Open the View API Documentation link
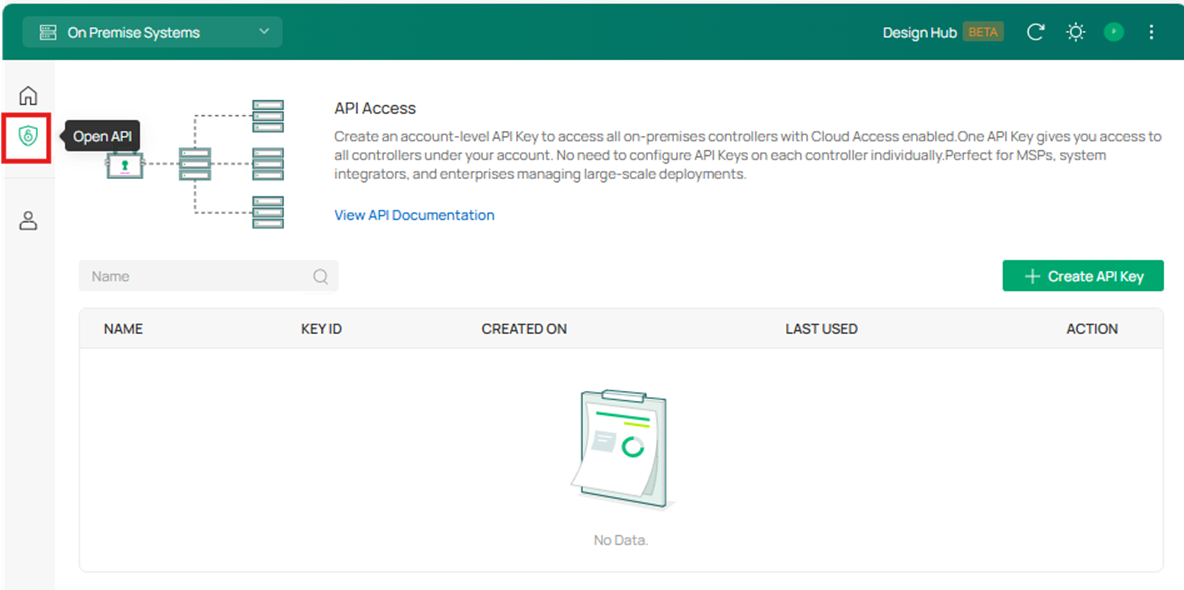The width and height of the screenshot is (1184, 590). click(415, 215)
